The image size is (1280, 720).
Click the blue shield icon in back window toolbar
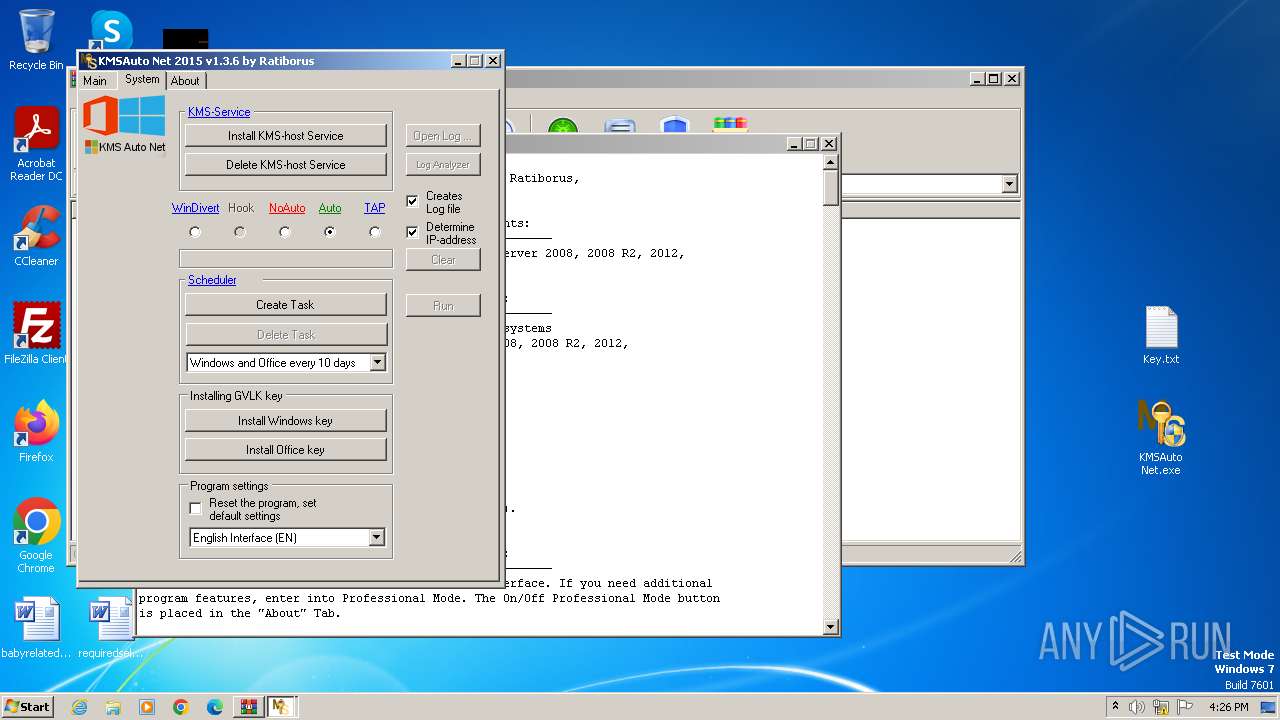[675, 127]
